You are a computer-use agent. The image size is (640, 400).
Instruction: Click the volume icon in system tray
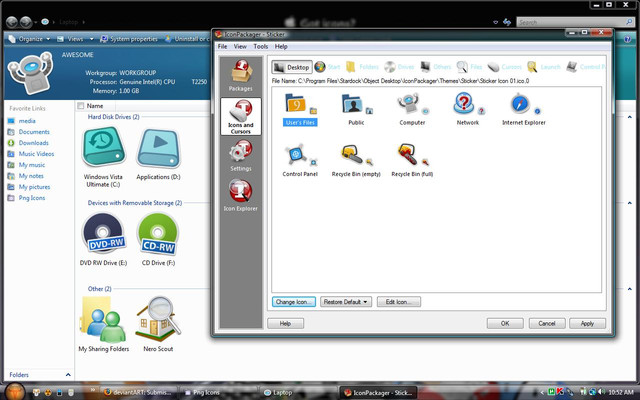(602, 392)
